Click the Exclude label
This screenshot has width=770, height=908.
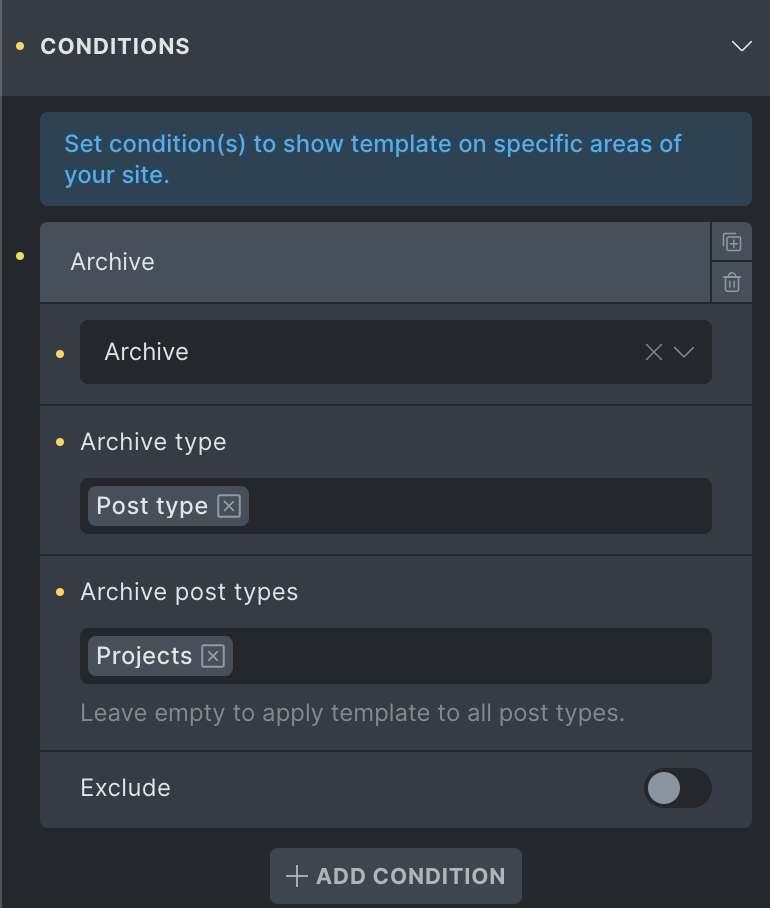[126, 788]
